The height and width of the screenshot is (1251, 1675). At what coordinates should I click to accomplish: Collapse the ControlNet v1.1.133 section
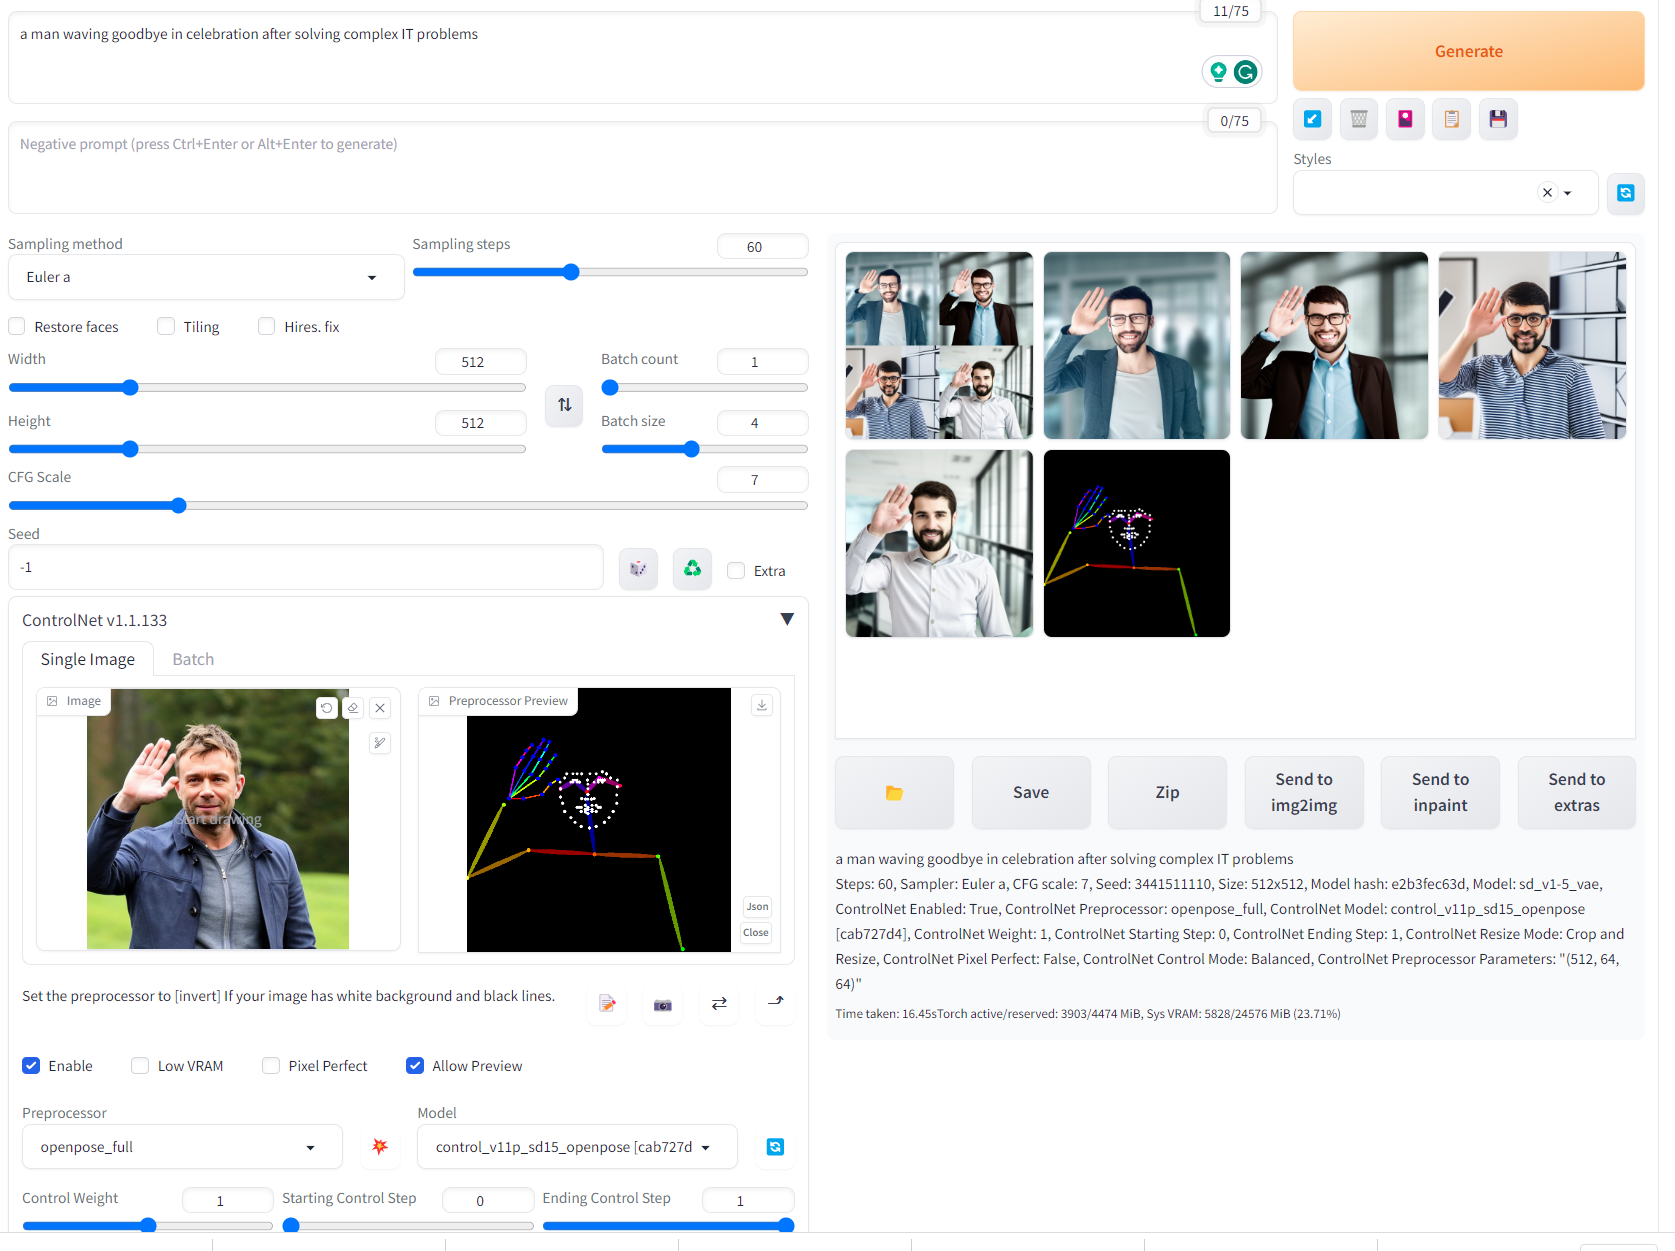[787, 620]
